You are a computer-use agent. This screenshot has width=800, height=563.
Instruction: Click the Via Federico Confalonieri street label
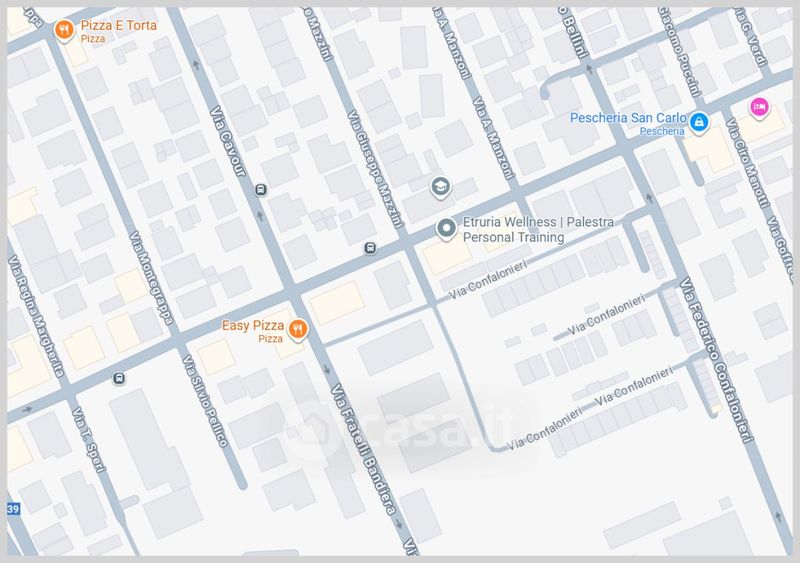716,360
